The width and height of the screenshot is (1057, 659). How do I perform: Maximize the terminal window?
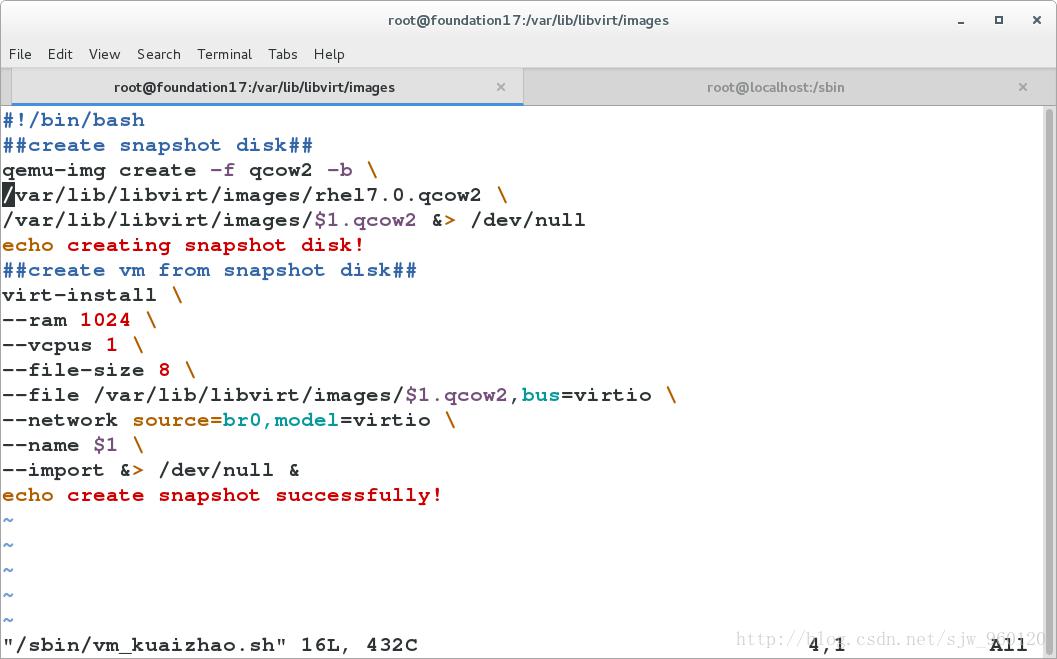point(998,20)
